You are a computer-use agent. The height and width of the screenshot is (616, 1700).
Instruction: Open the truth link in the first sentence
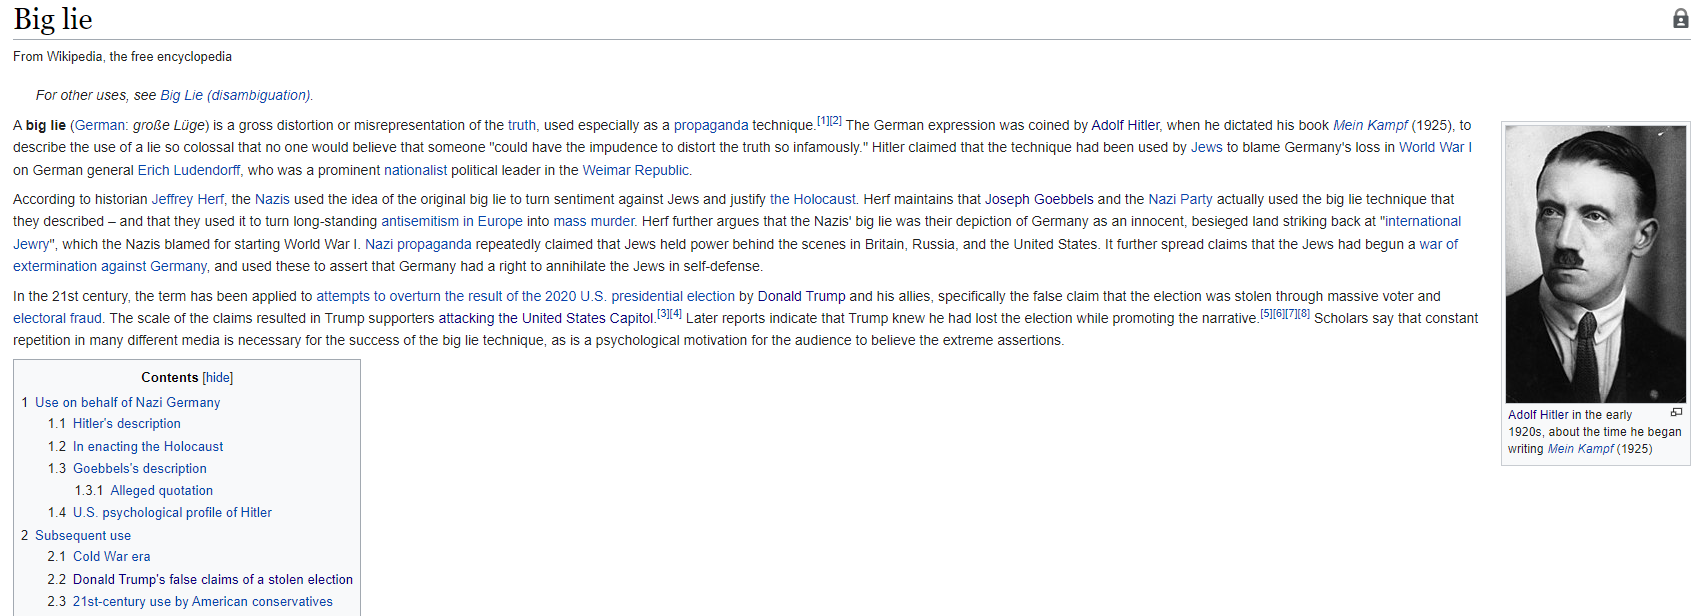pyautogui.click(x=522, y=125)
